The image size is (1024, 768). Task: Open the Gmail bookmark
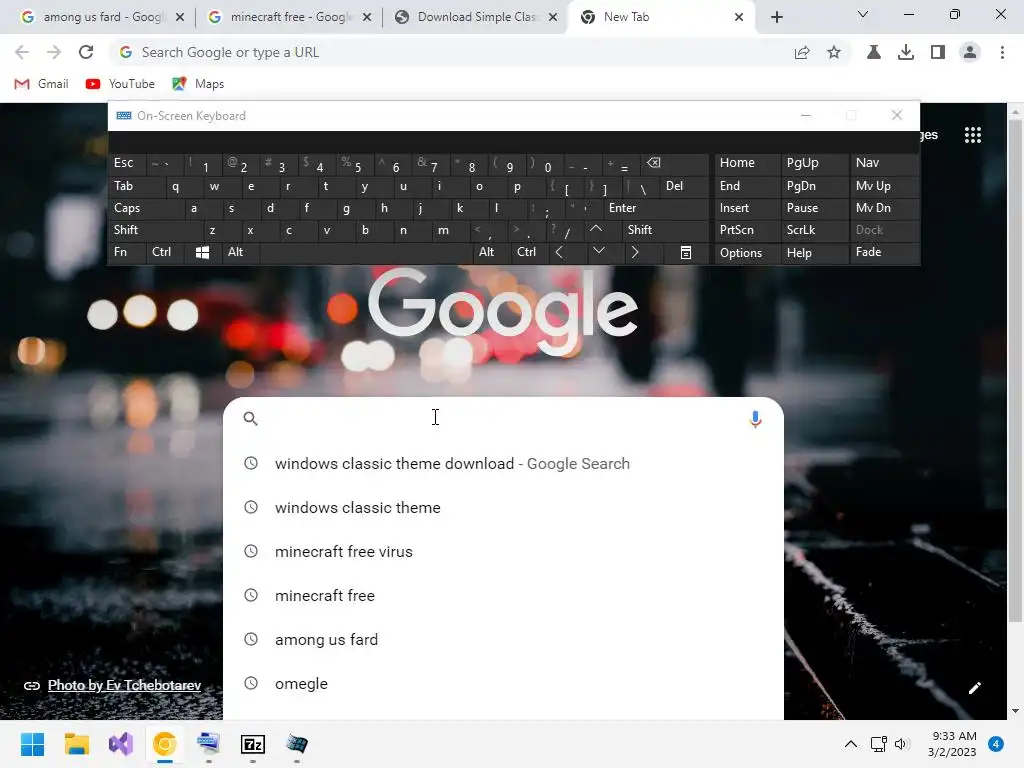click(x=41, y=84)
